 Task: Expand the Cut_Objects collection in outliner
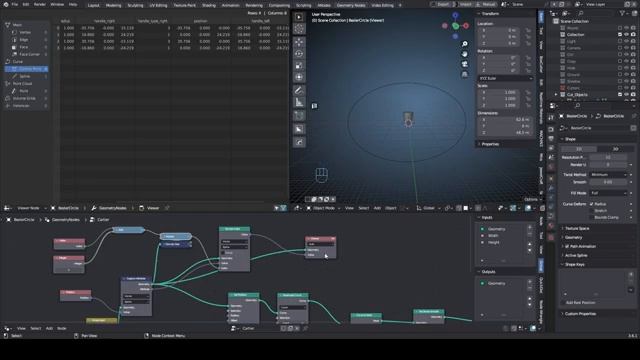(556, 94)
